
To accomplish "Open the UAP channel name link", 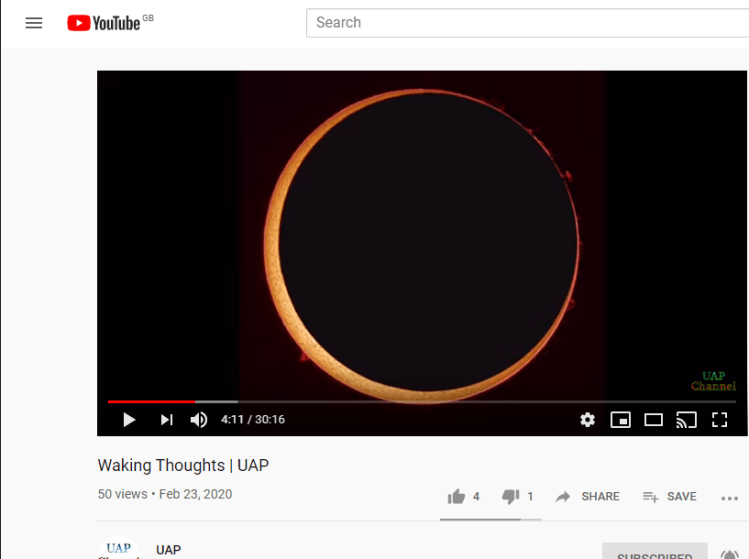I will [168, 550].
